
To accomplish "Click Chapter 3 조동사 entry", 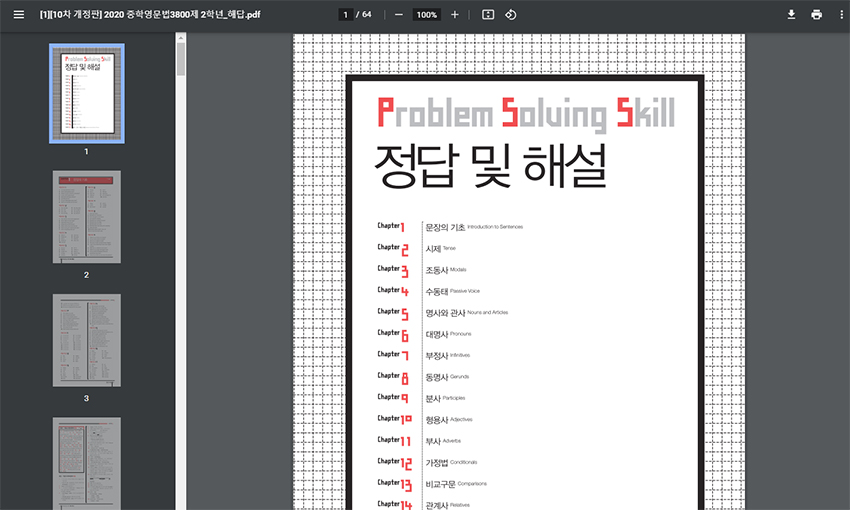I will (422, 269).
